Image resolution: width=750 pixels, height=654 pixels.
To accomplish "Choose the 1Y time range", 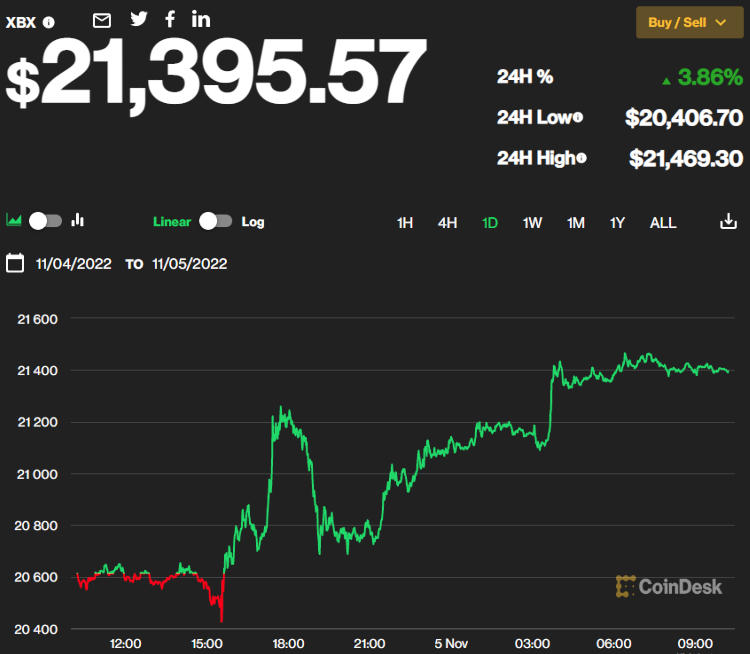I will click(x=618, y=222).
